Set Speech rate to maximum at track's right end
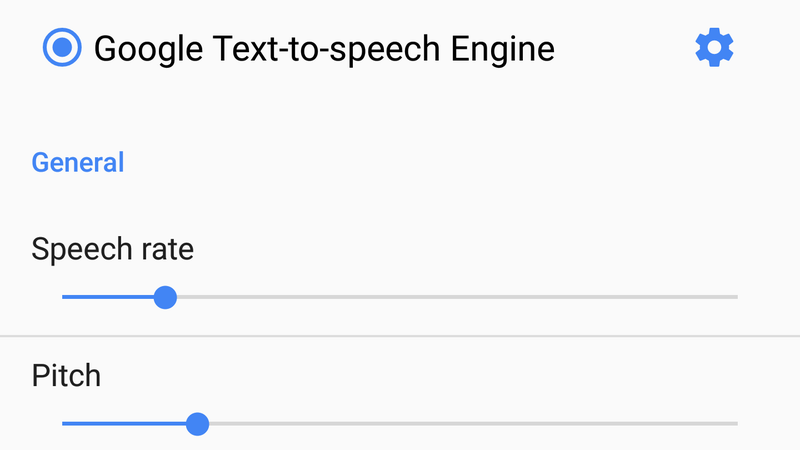800x450 pixels. tap(736, 297)
